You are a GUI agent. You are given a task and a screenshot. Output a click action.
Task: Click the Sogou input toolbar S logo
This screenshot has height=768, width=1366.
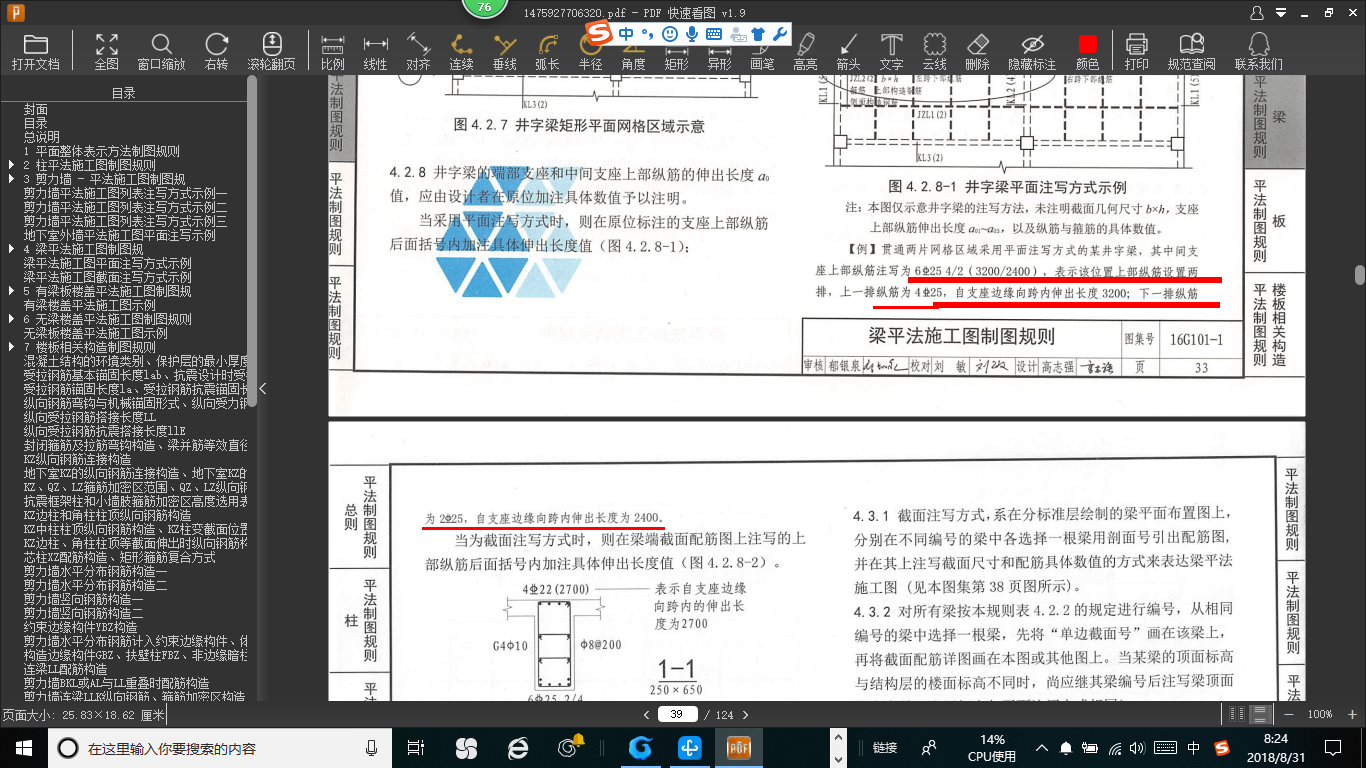598,34
